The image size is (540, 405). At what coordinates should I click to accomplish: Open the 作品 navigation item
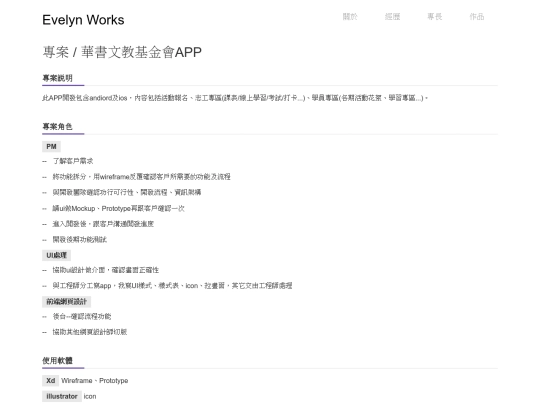coord(477,17)
